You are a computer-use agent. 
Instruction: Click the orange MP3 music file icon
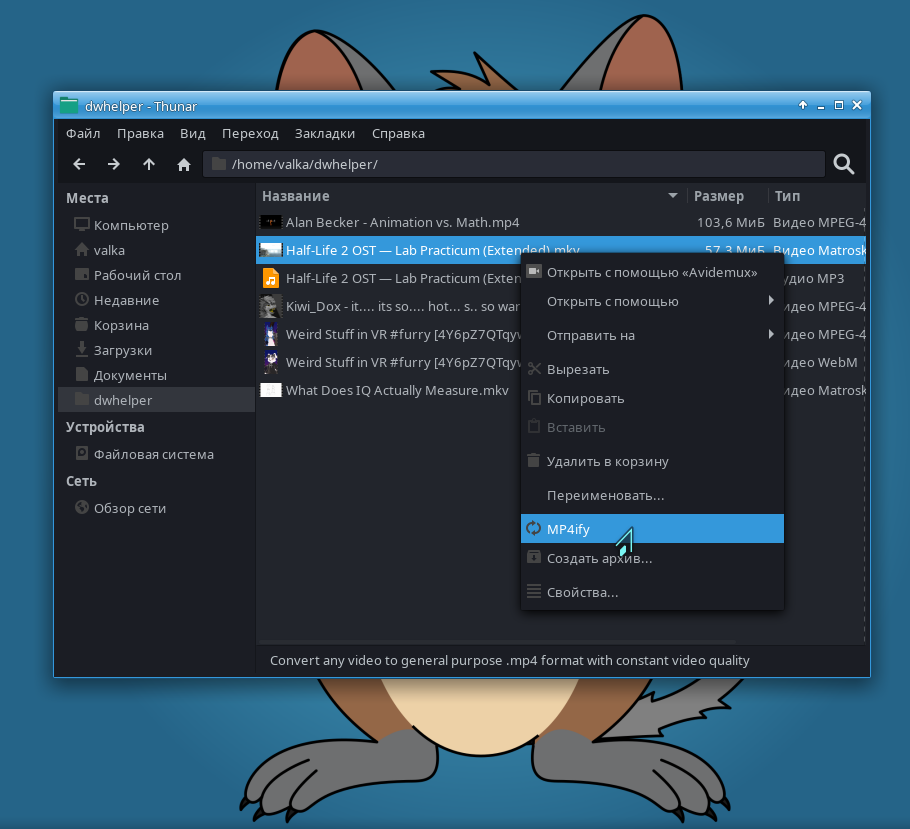(x=270, y=278)
